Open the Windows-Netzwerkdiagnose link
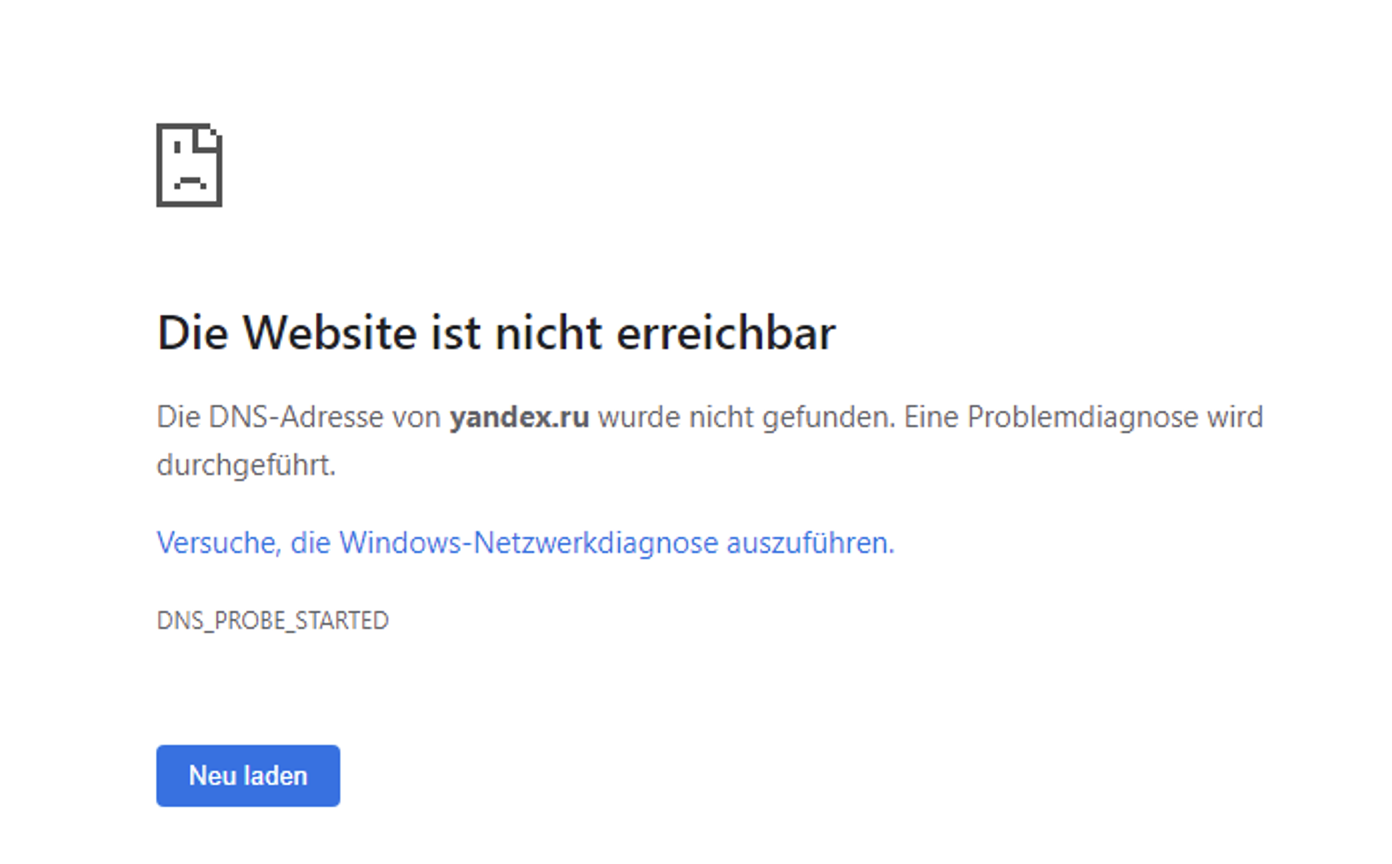The width and height of the screenshot is (1392, 864). (x=524, y=542)
